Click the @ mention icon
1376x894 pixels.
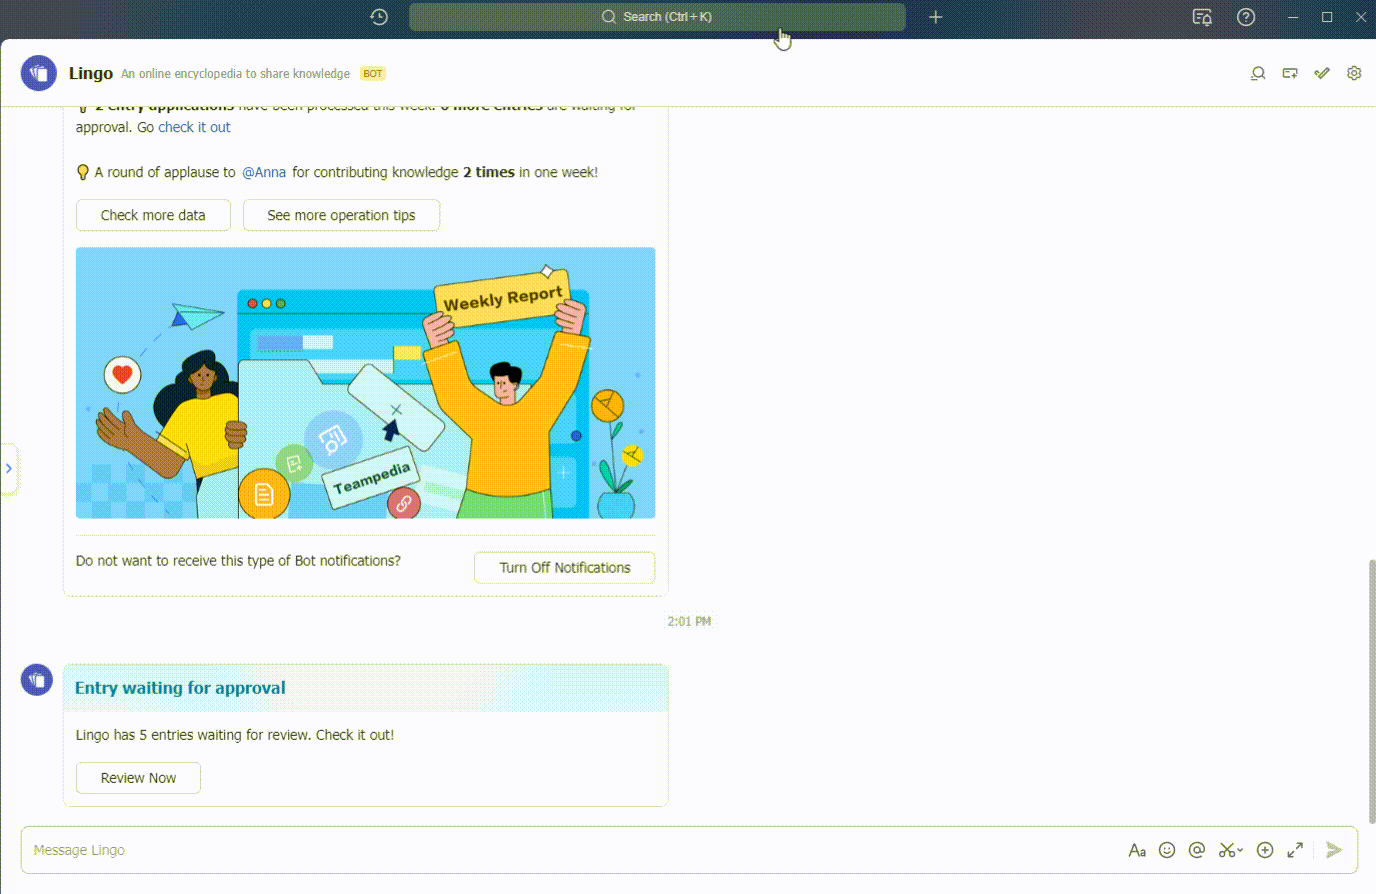(x=1197, y=850)
